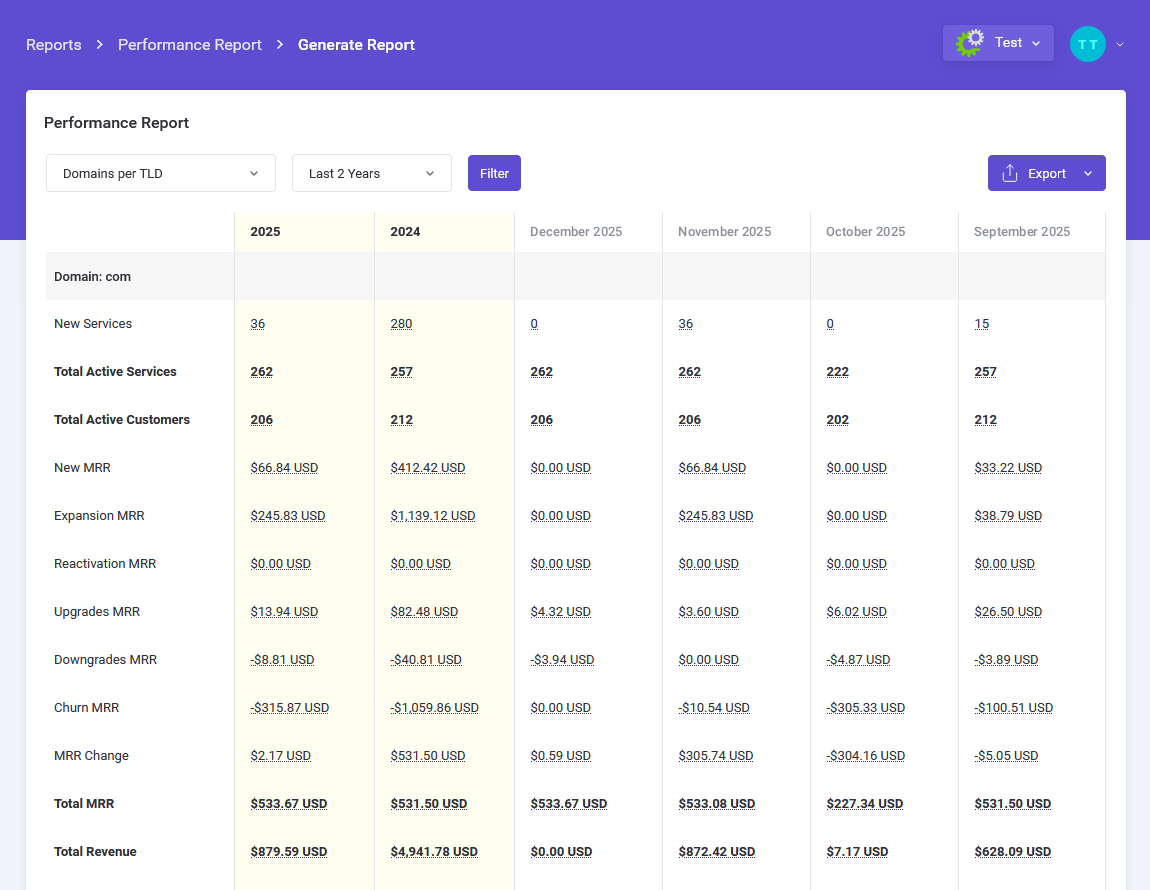Image resolution: width=1150 pixels, height=890 pixels.
Task: Expand the Export options arrow
Action: (1088, 173)
